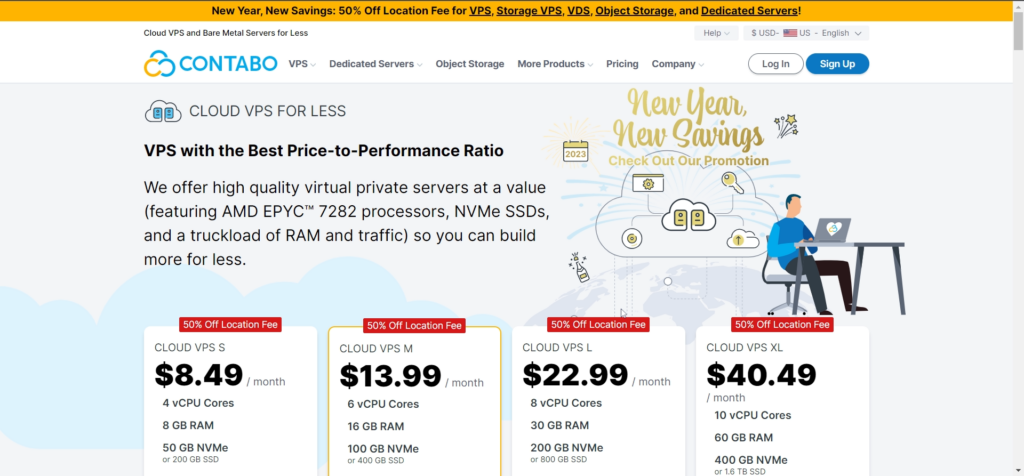The image size is (1024, 476).
Task: Follow the Dedicated Servers banner link
Action: pos(749,10)
